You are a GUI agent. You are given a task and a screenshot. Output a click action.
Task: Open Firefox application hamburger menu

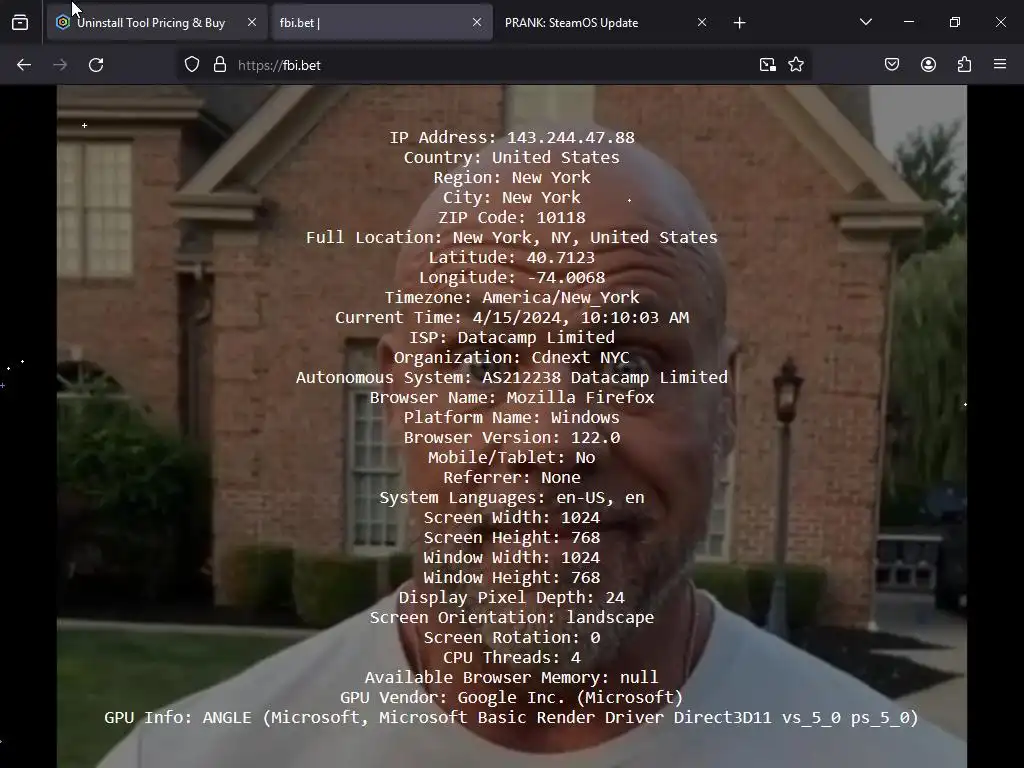click(1000, 65)
